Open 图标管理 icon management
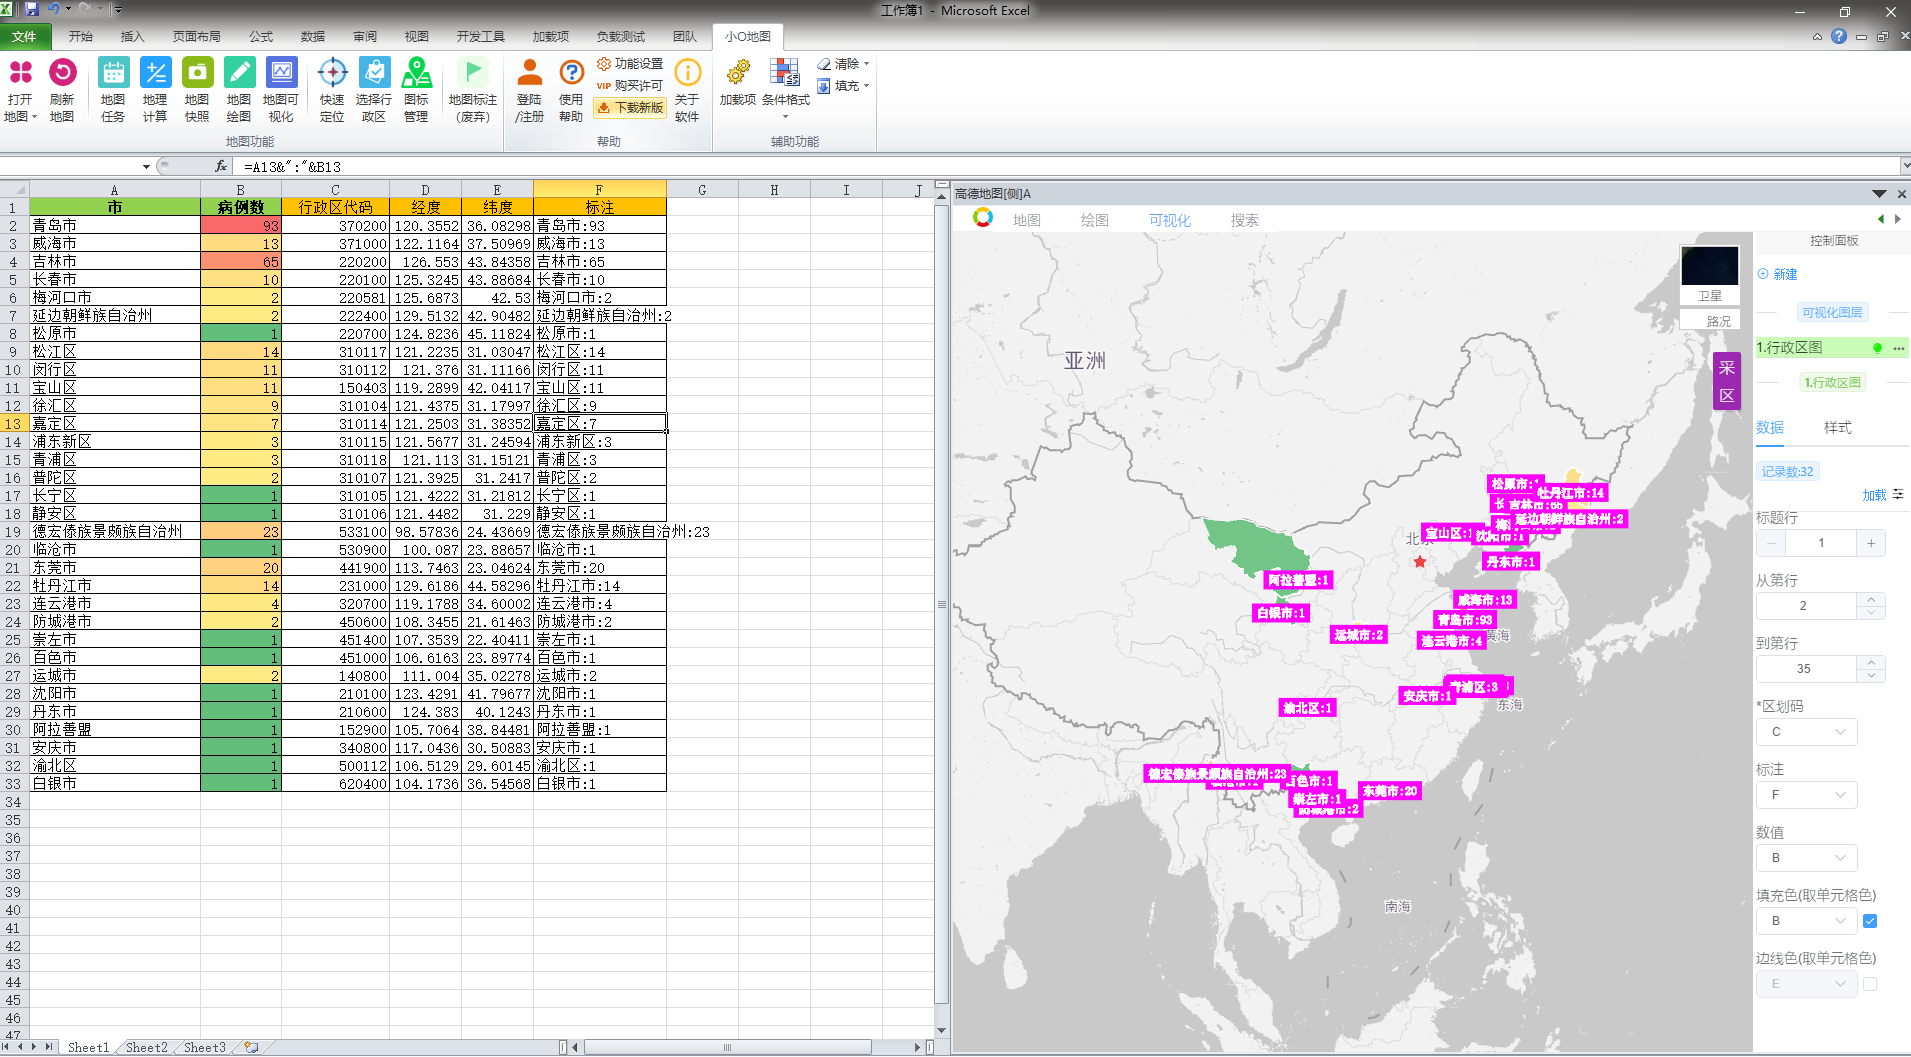 coord(416,74)
